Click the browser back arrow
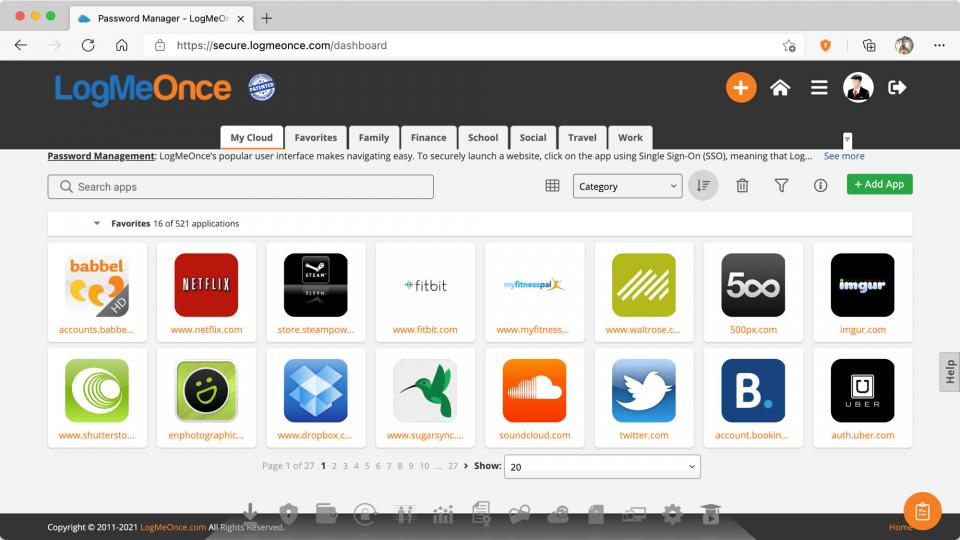Viewport: 960px width, 540px height. (21, 45)
